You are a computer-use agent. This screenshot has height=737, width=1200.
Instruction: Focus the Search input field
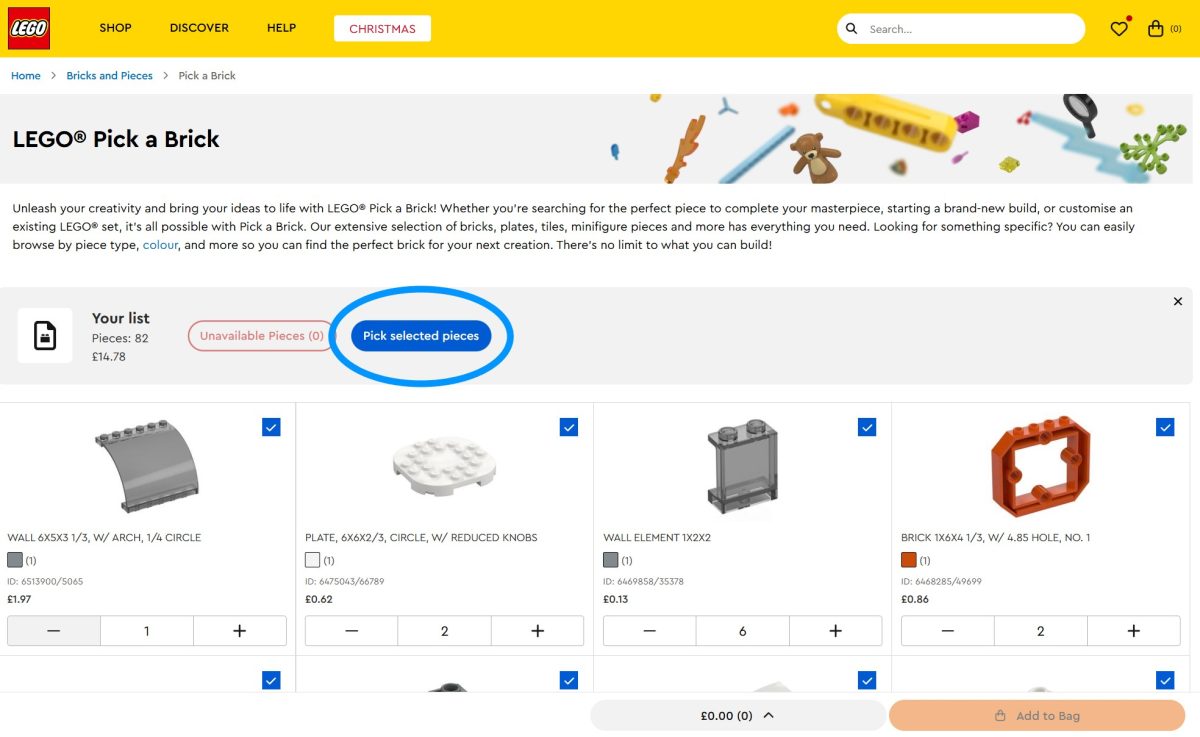point(972,29)
